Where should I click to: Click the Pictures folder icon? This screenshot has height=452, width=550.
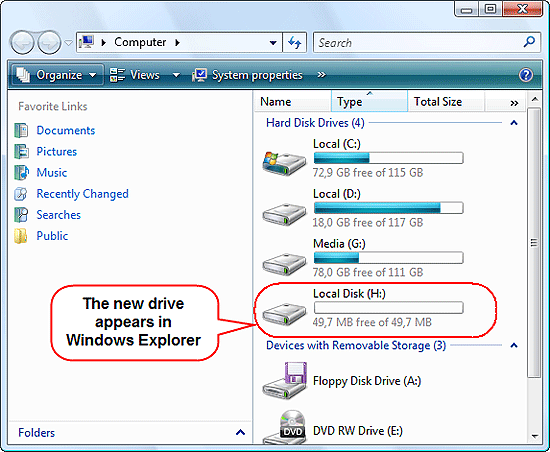(x=21, y=151)
